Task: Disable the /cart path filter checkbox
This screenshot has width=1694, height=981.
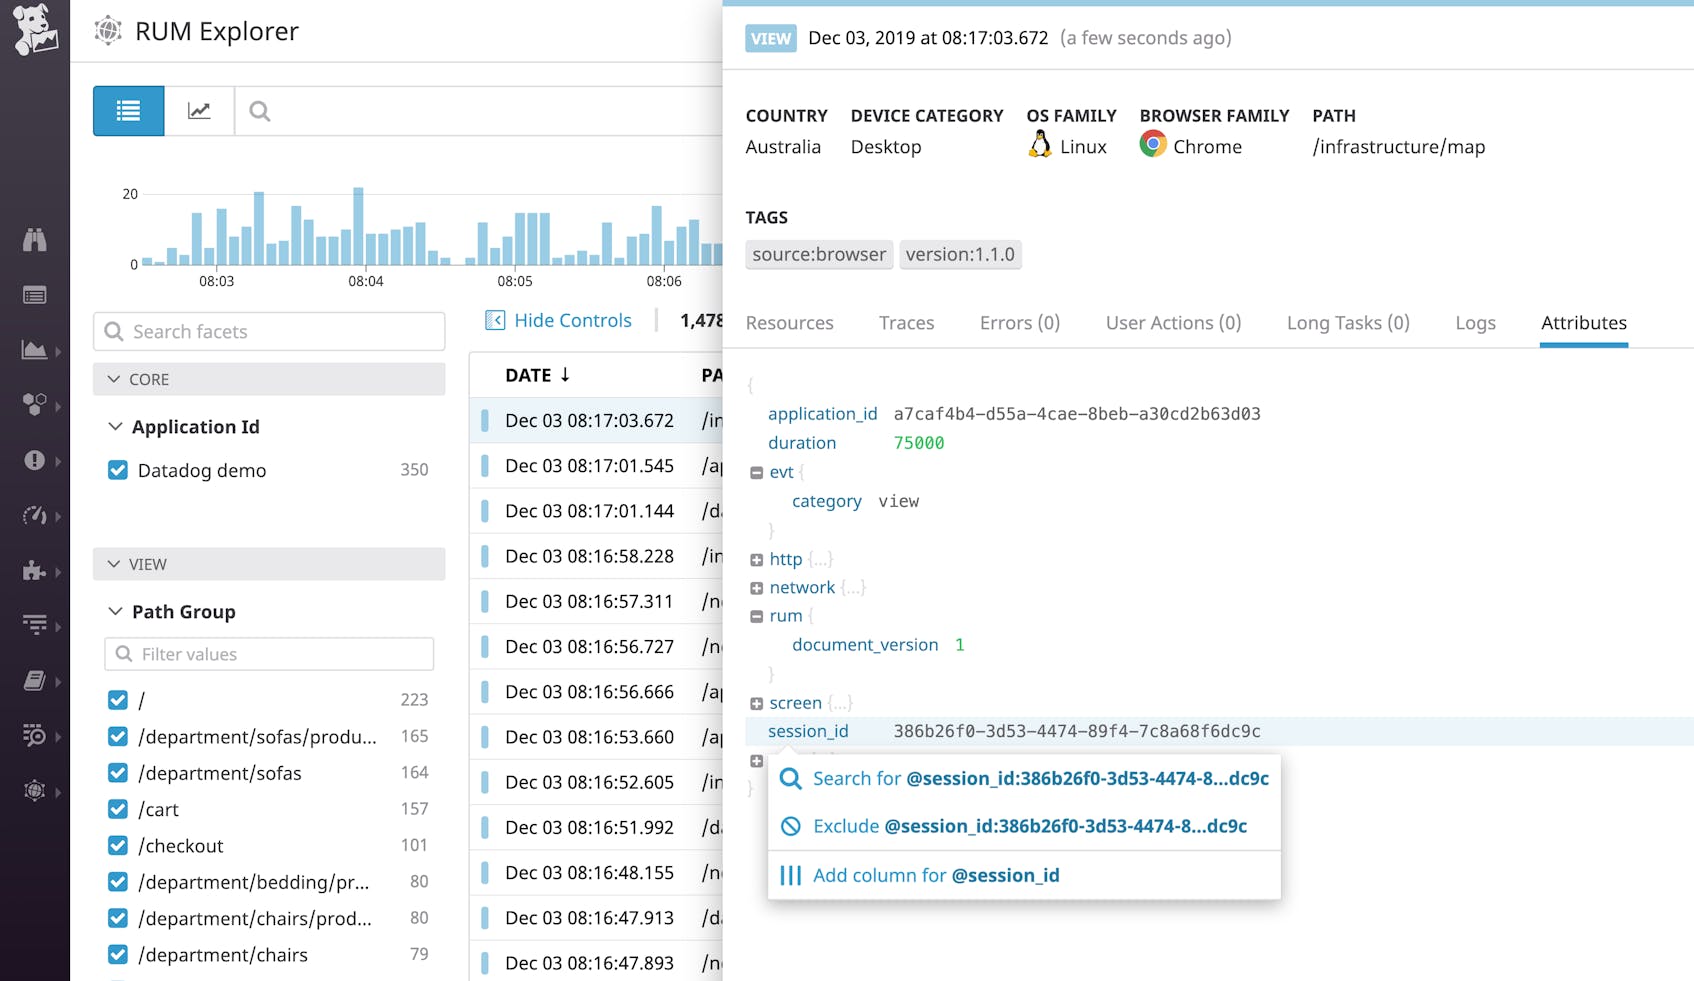Action: pos(118,809)
